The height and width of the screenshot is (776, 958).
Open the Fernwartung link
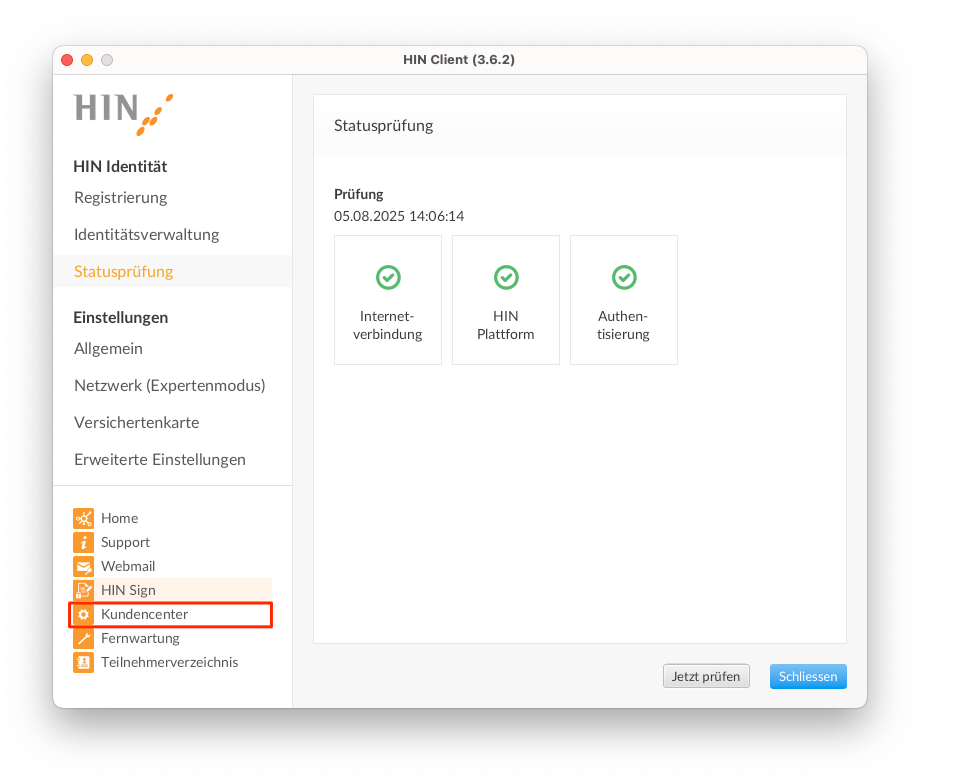coord(141,639)
